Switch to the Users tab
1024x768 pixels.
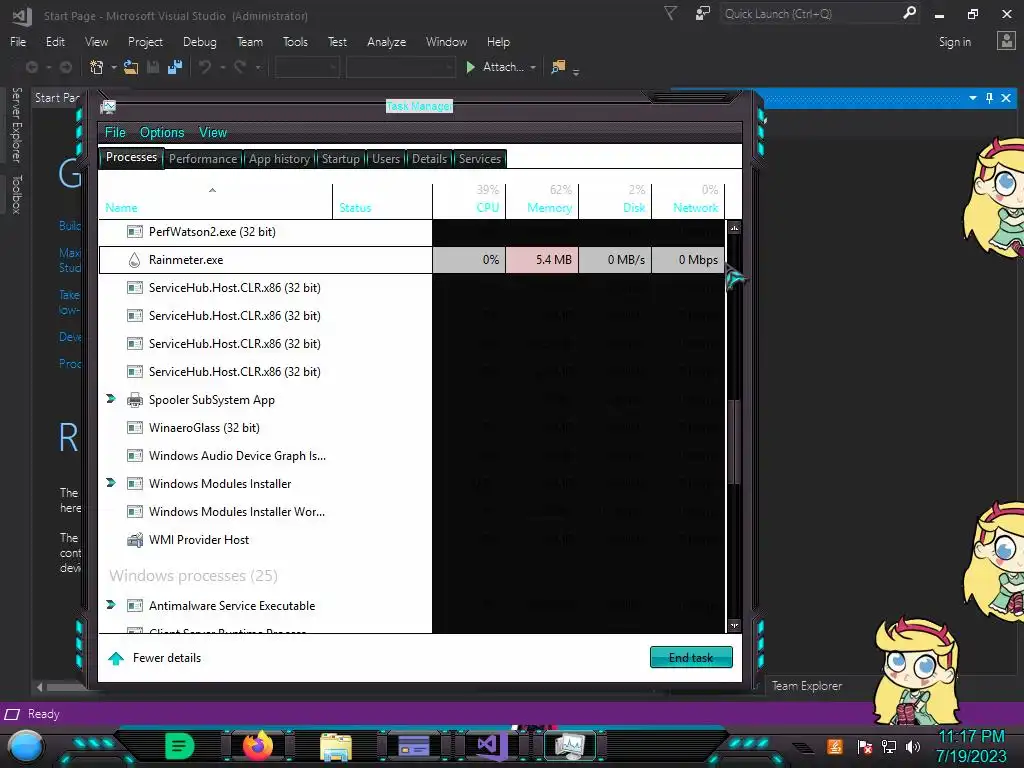coord(386,159)
